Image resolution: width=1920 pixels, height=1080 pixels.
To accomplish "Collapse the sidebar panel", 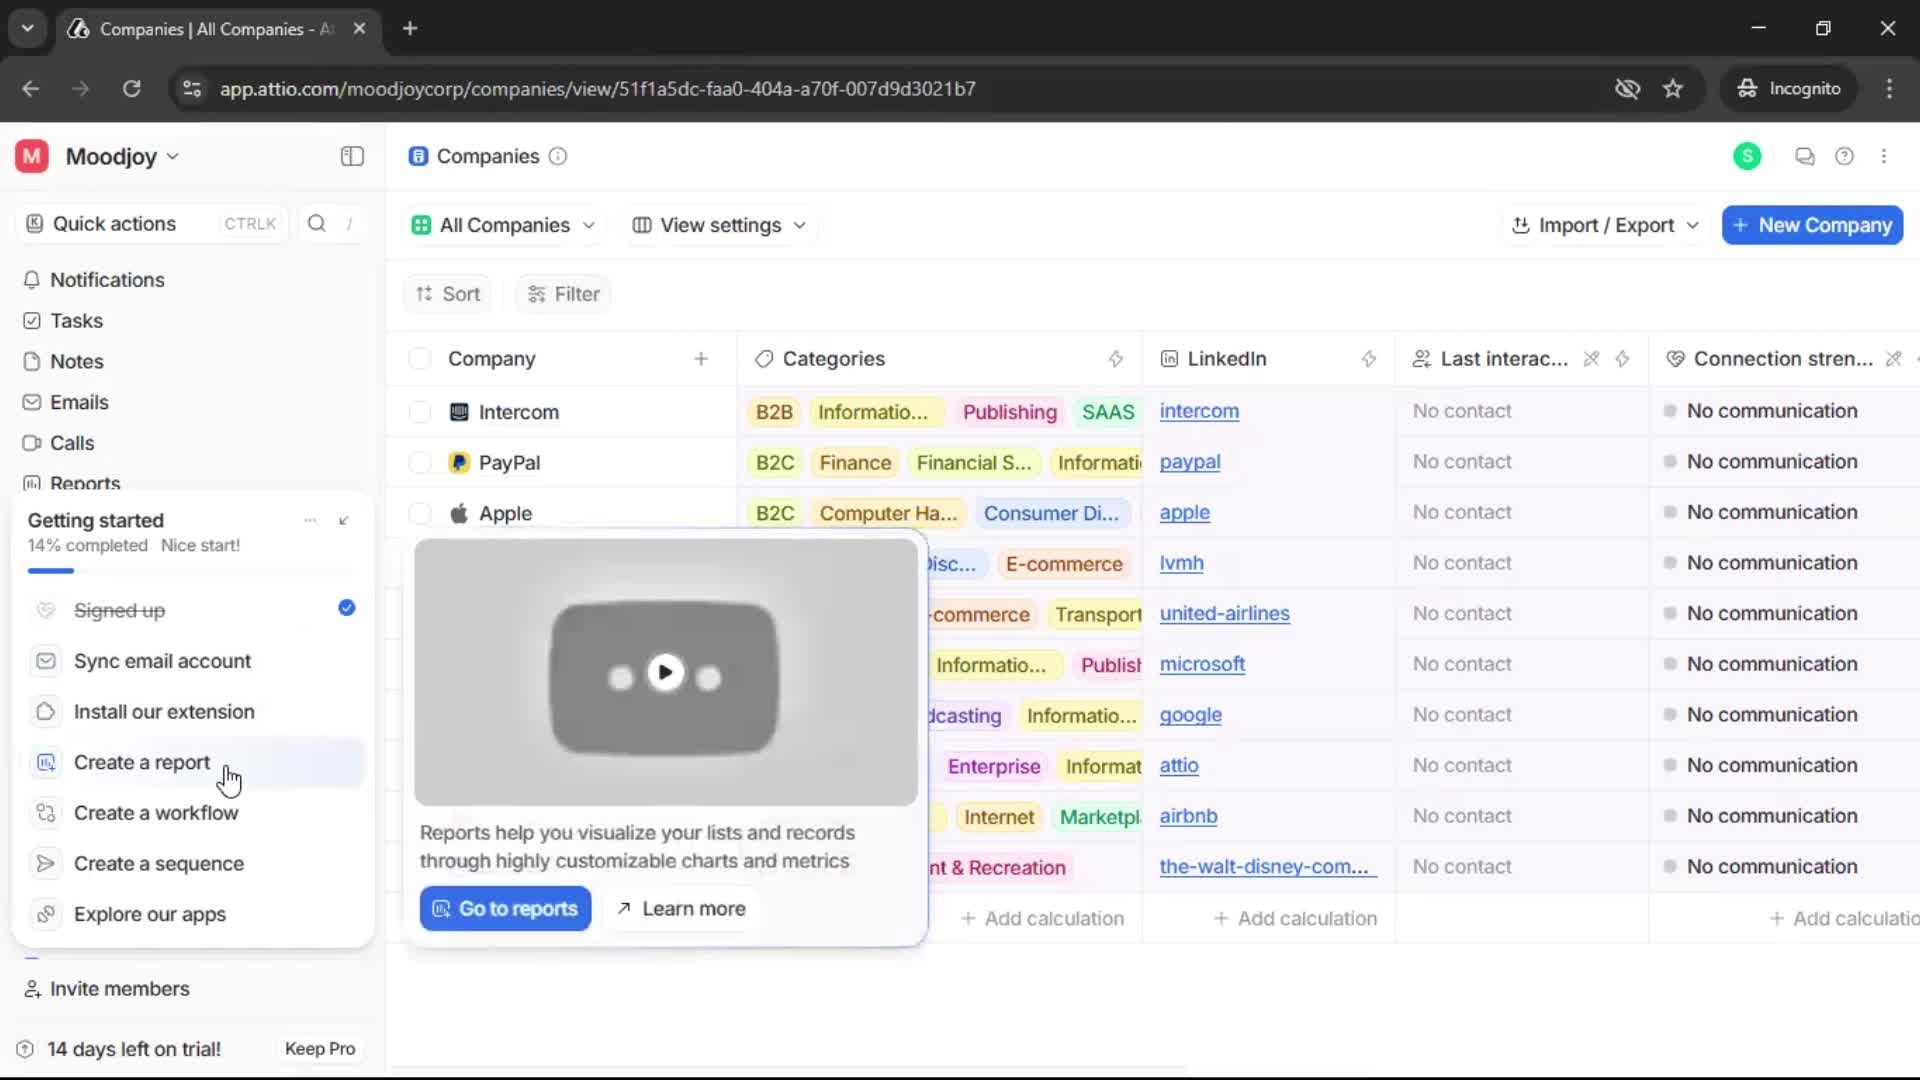I will [x=351, y=156].
